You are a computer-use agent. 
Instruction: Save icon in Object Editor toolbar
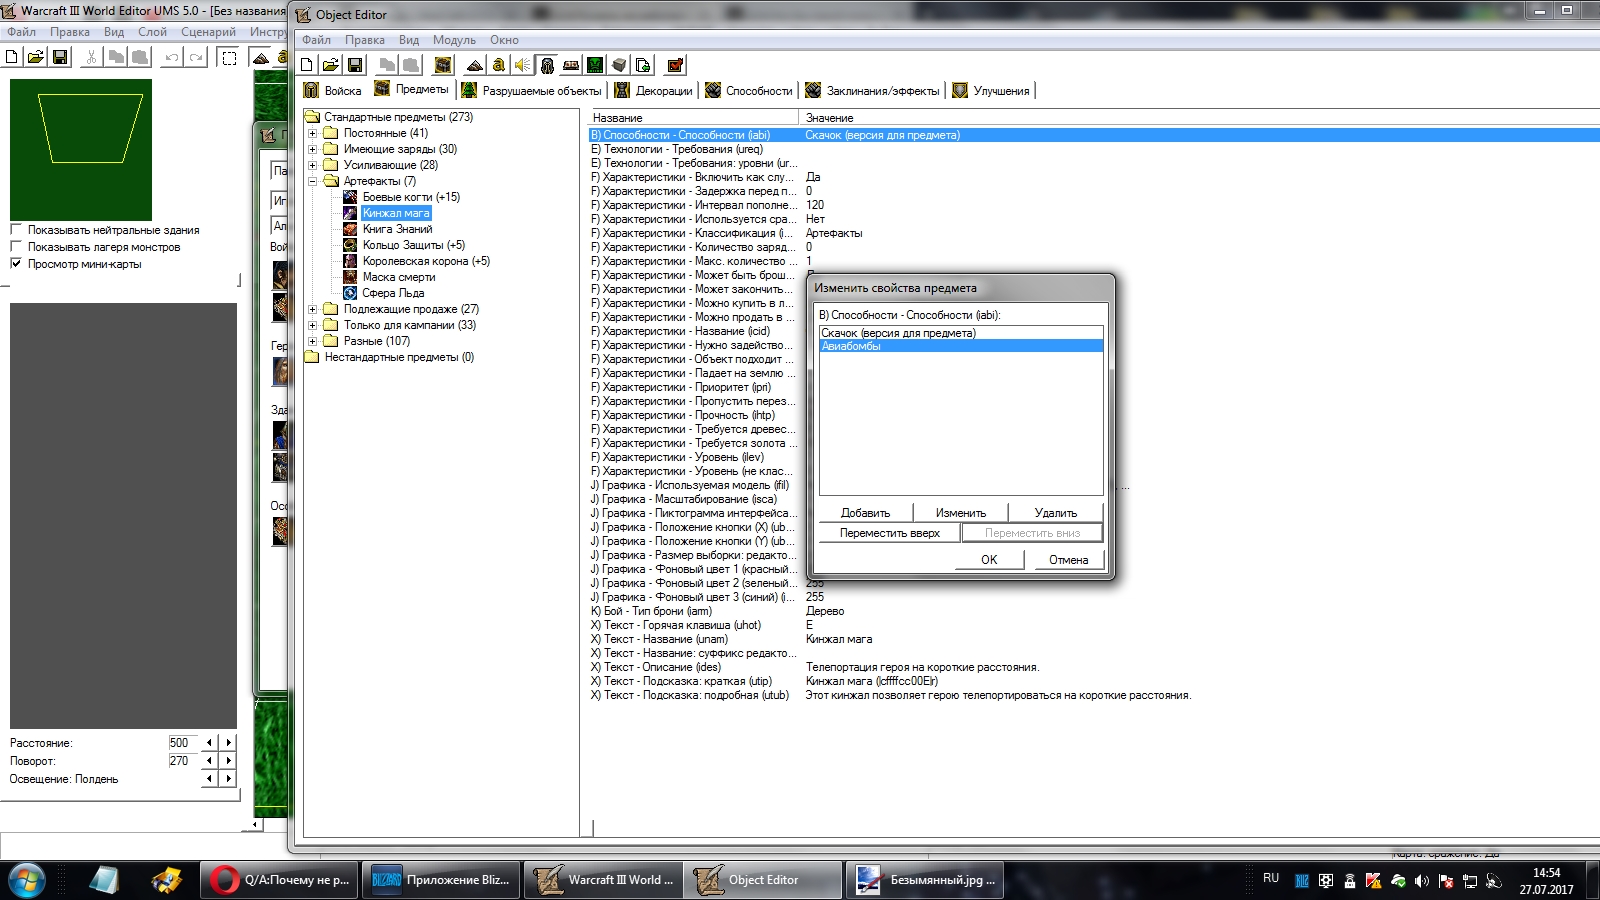pyautogui.click(x=355, y=65)
